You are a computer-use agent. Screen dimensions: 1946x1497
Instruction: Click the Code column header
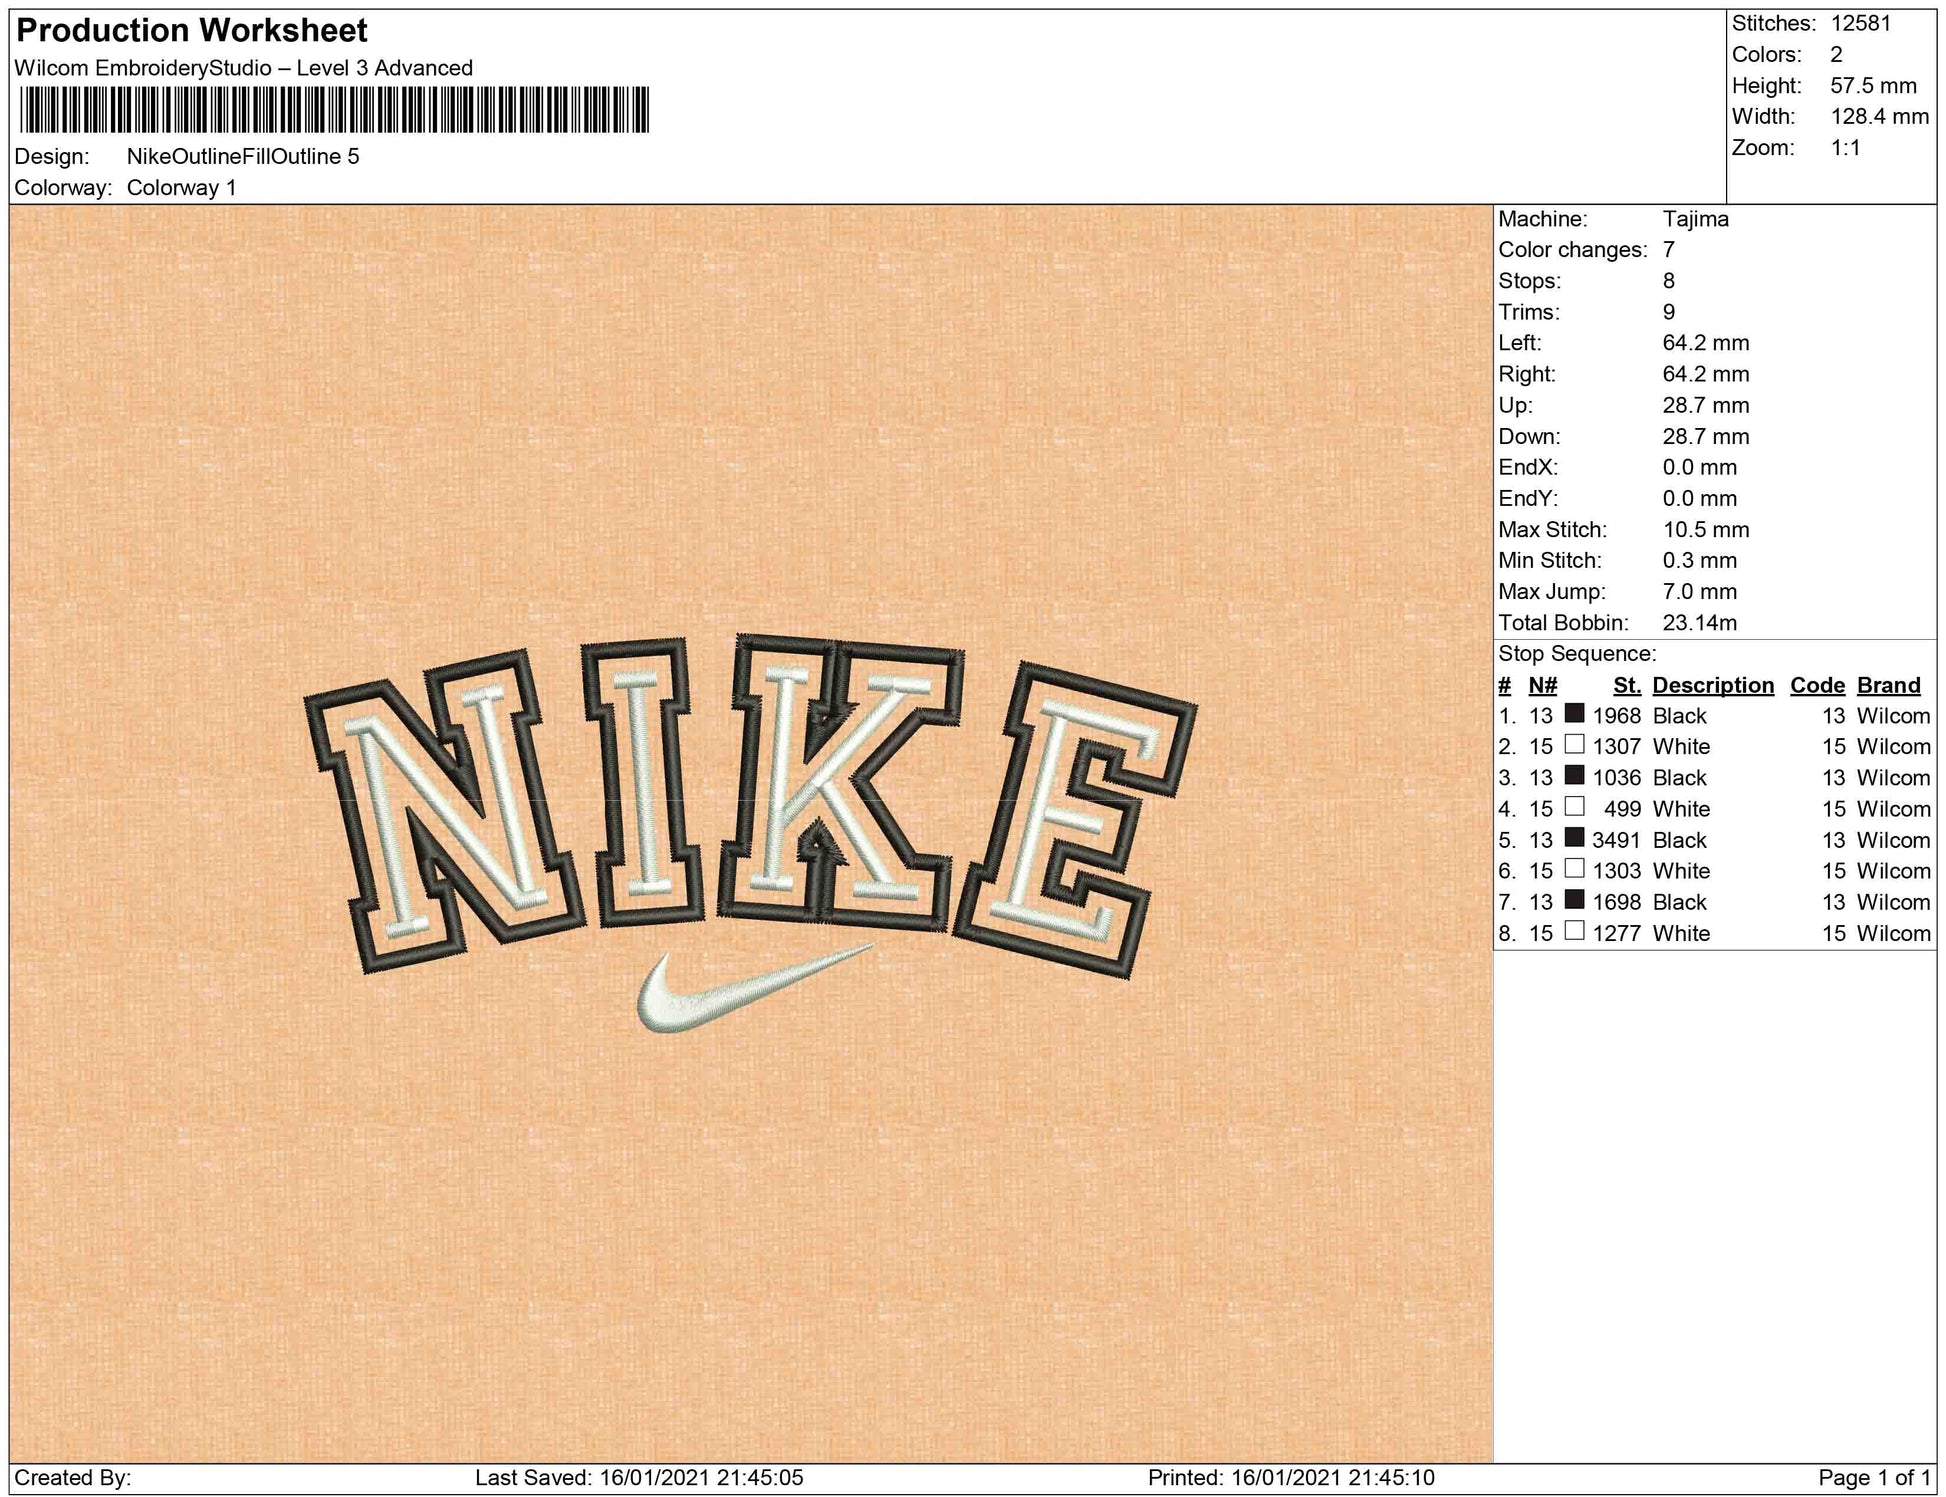(x=1816, y=685)
